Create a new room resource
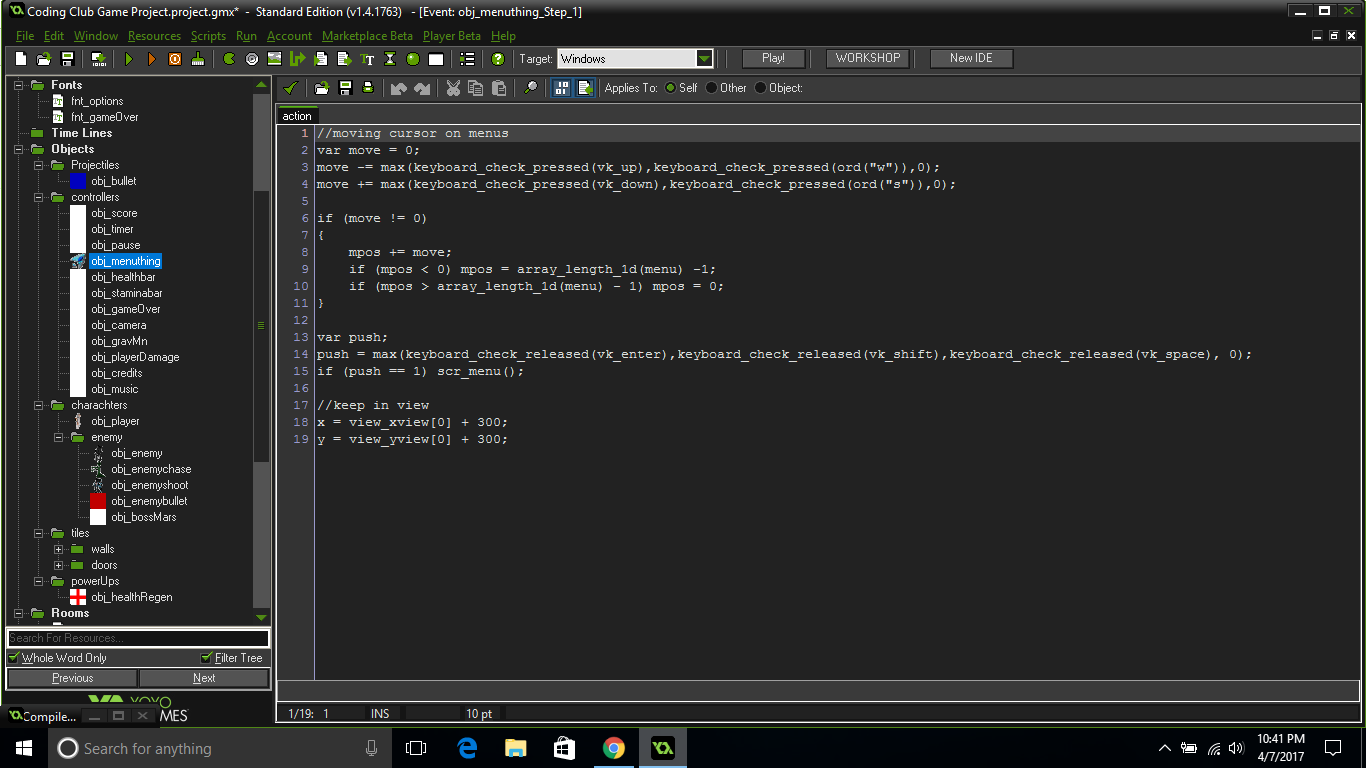This screenshot has height=768, width=1366. [x=436, y=58]
